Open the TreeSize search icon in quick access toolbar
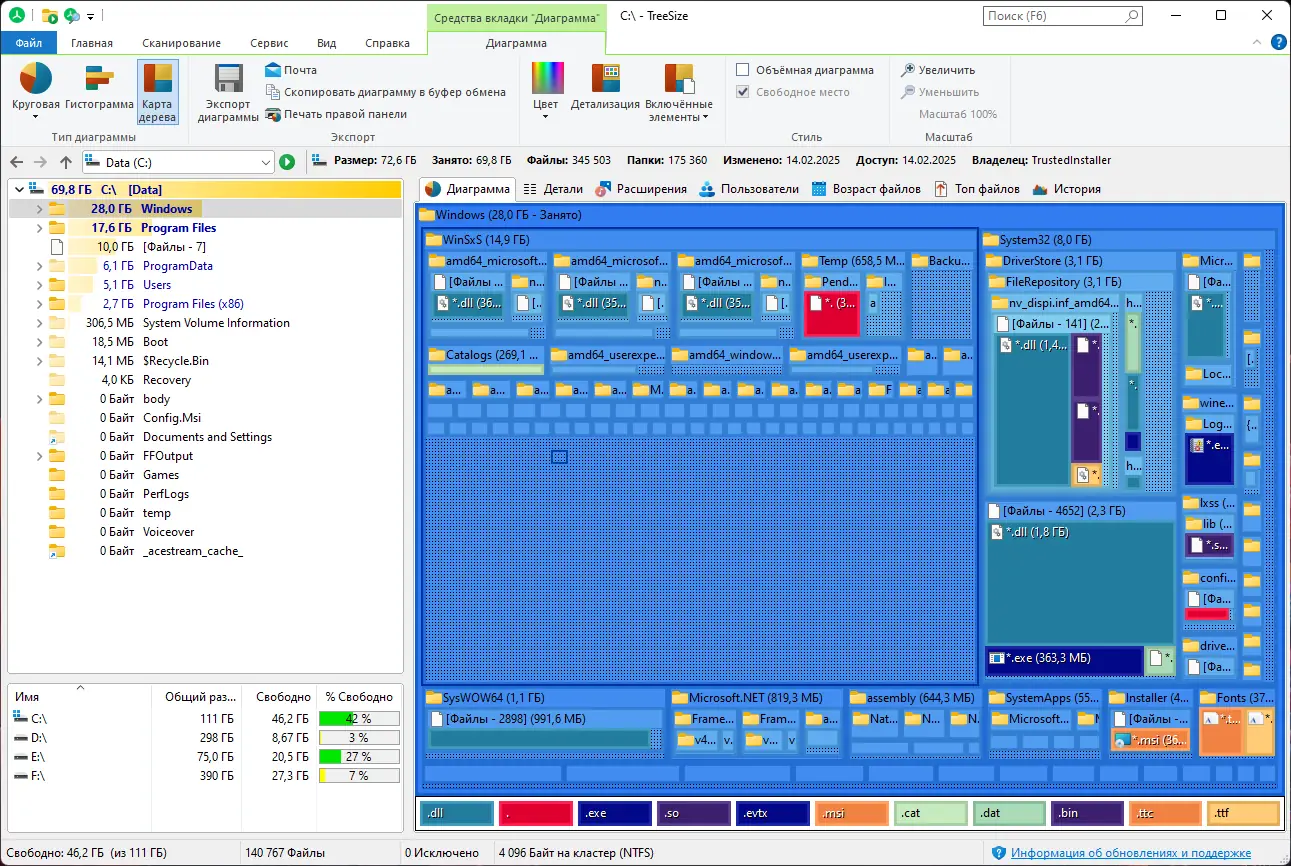The image size is (1291, 866). pos(72,15)
